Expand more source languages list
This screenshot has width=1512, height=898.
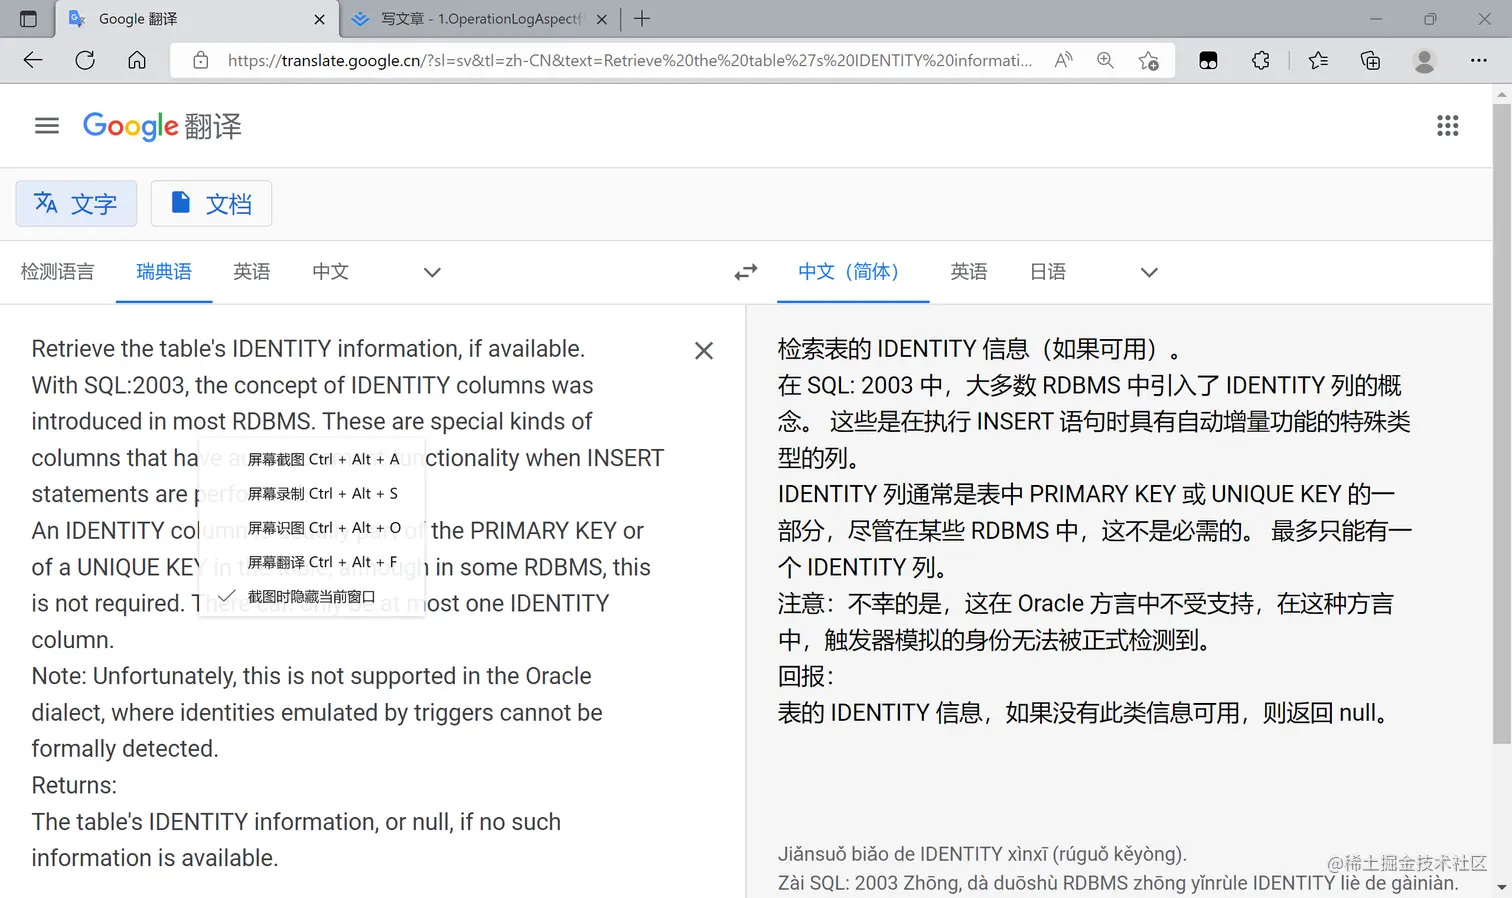[432, 272]
